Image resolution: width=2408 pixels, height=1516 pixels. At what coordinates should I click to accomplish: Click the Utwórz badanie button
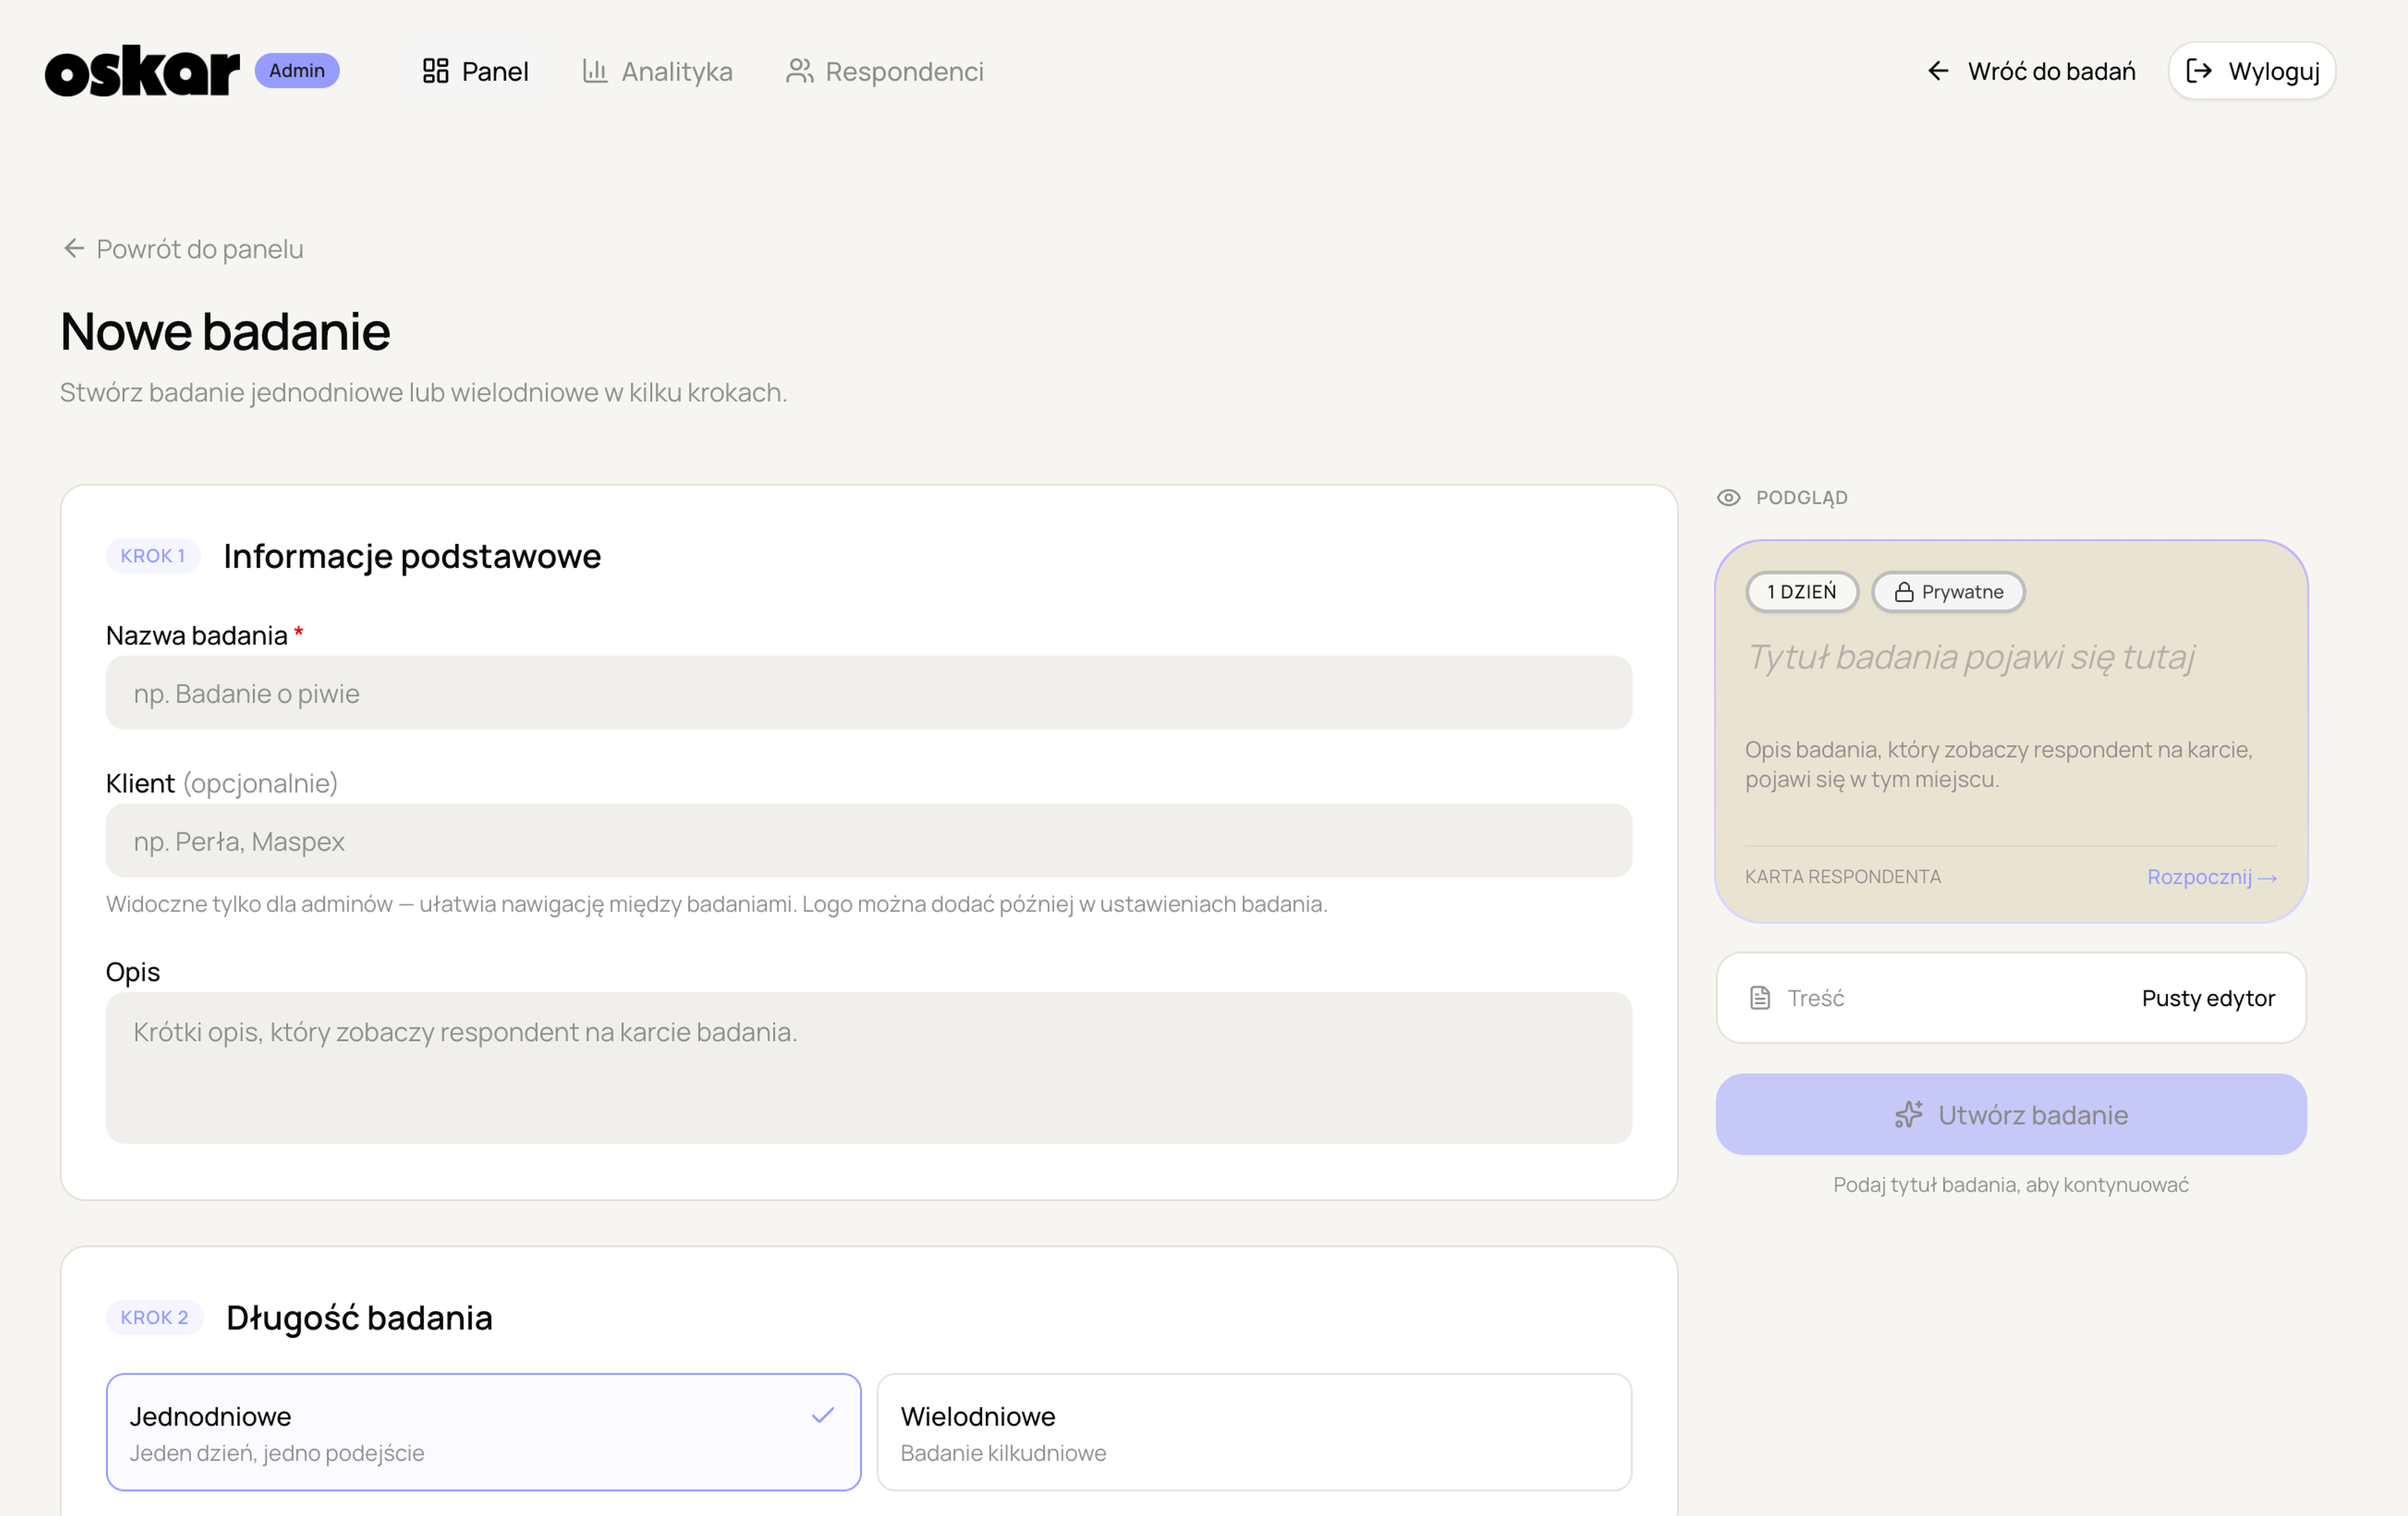[2012, 1115]
